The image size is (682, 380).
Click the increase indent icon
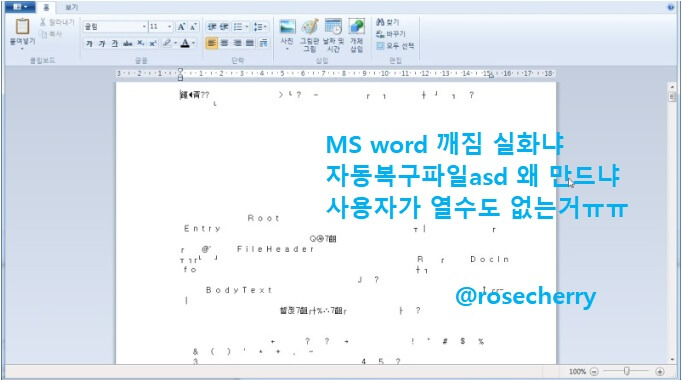(224, 27)
